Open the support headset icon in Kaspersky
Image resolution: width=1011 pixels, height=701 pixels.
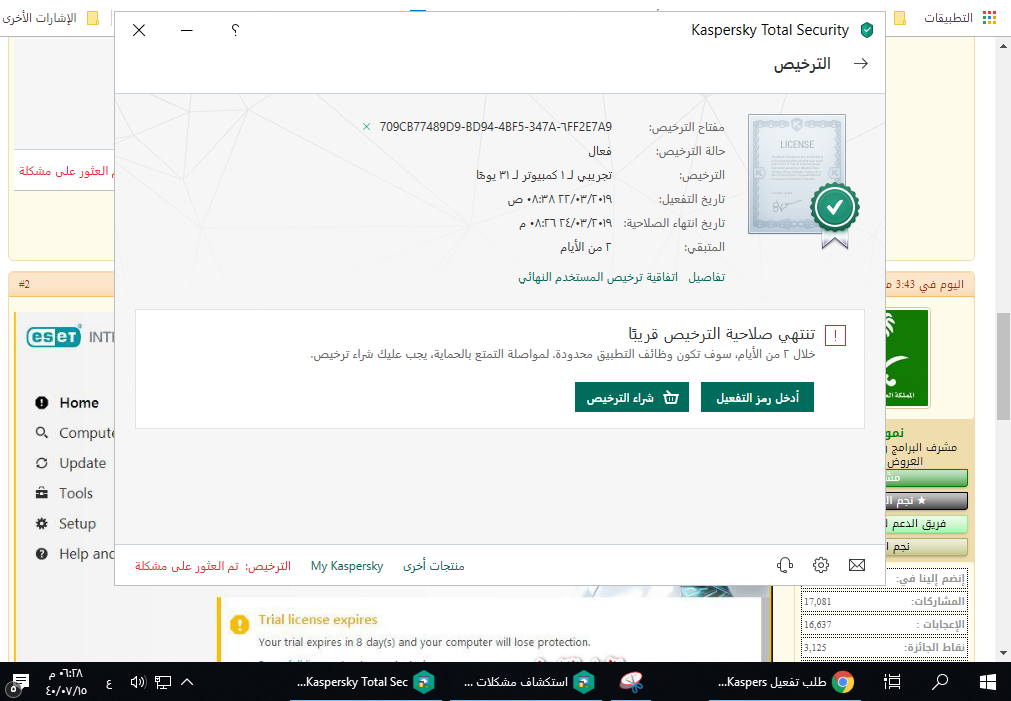[x=785, y=565]
